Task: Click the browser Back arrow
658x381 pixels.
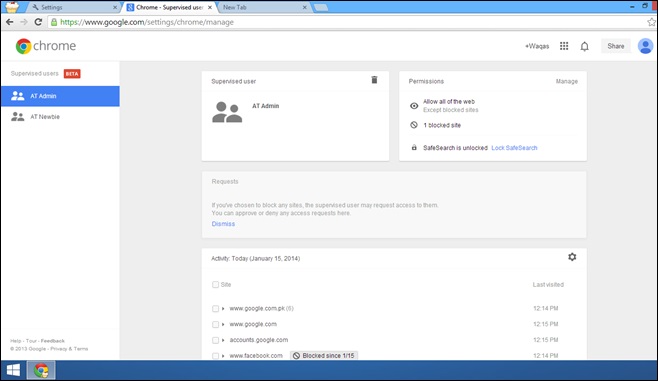Action: pyautogui.click(x=9, y=22)
